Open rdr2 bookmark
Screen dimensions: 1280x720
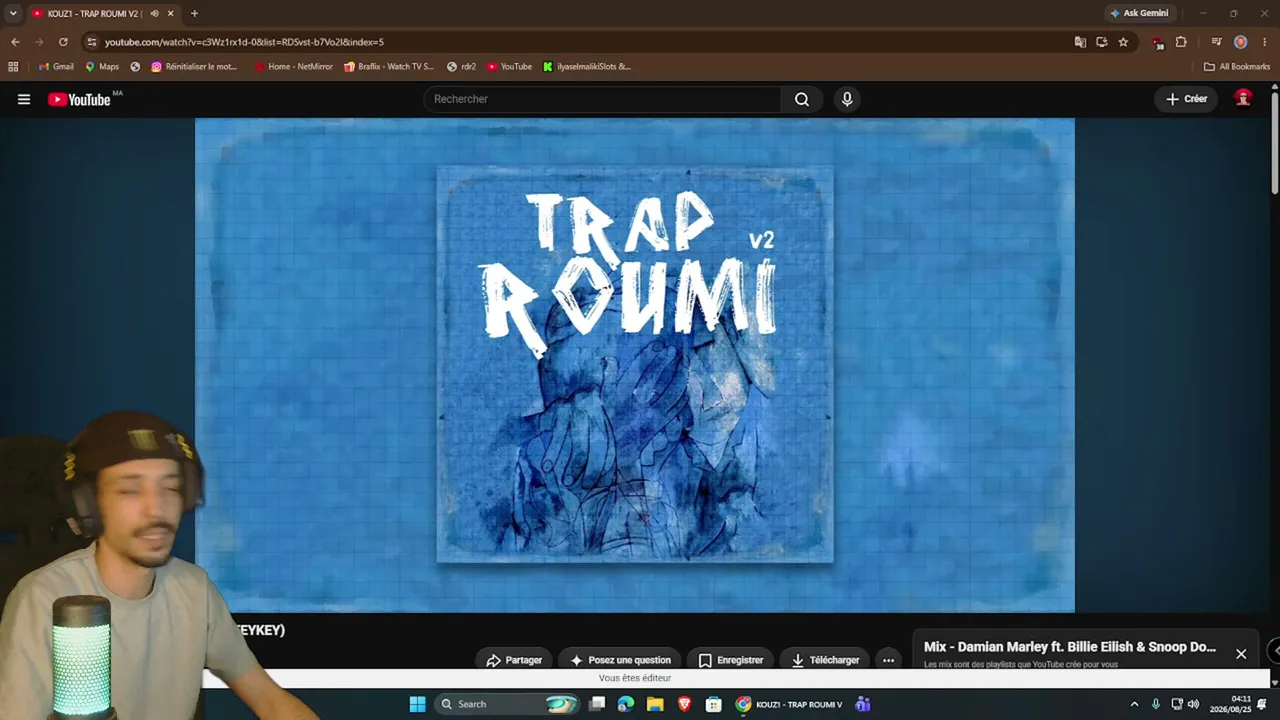tap(461, 67)
